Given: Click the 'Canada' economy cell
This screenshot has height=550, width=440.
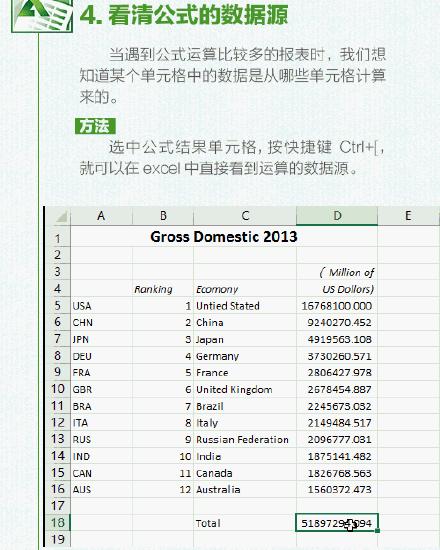Looking at the screenshot, I should click(245, 473).
